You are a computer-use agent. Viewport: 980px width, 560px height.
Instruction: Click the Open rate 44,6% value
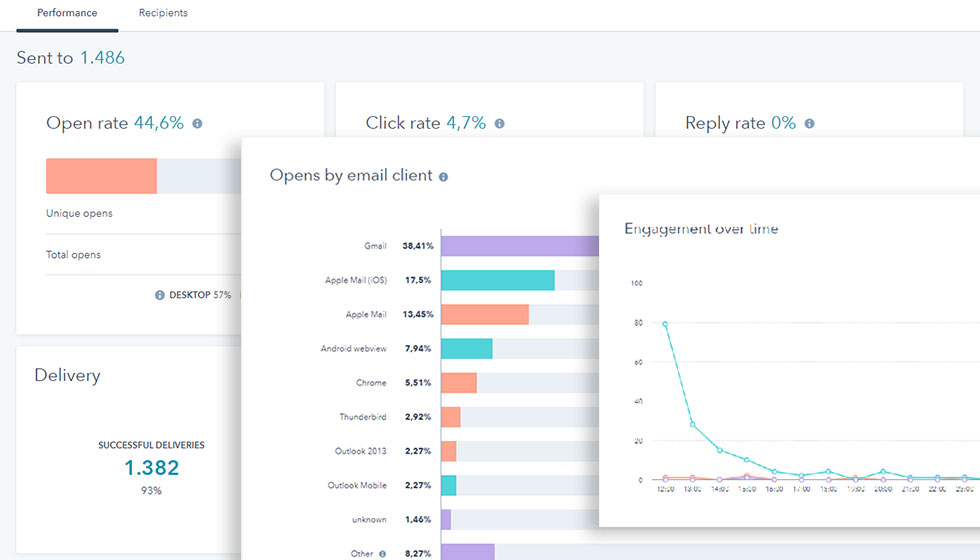pyautogui.click(x=159, y=122)
